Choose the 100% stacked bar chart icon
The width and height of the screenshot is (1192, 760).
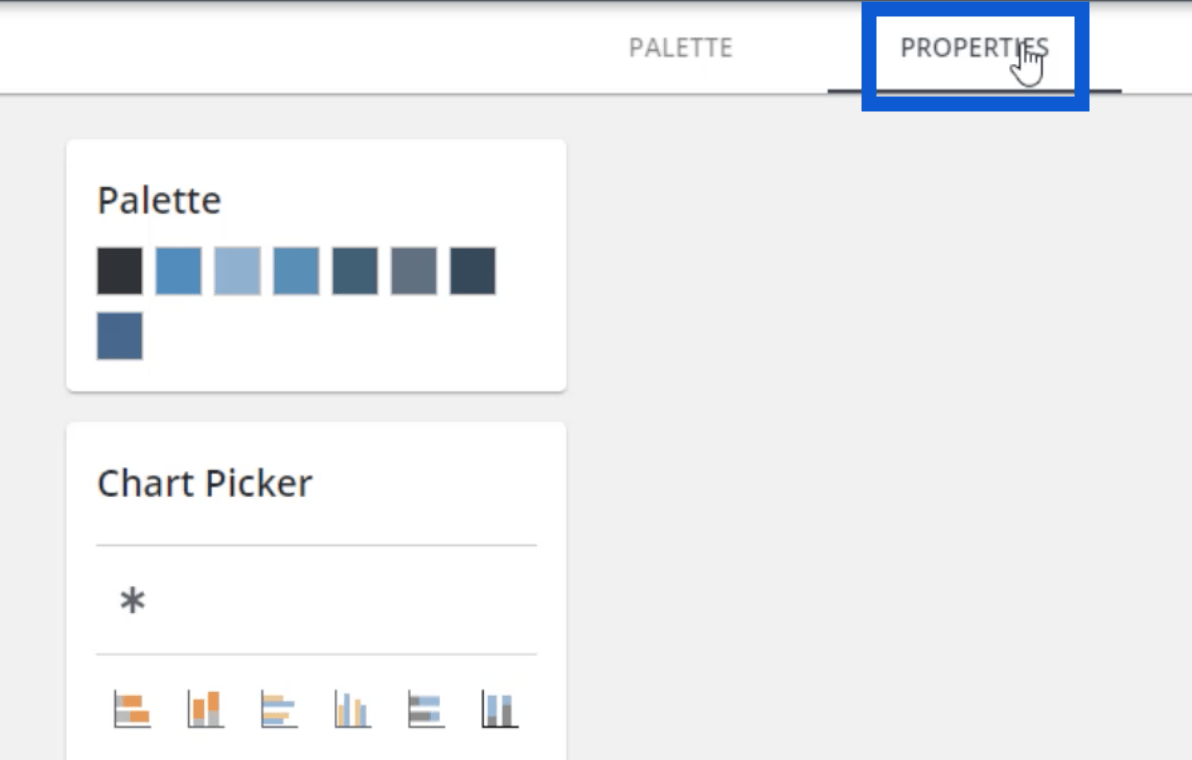426,709
